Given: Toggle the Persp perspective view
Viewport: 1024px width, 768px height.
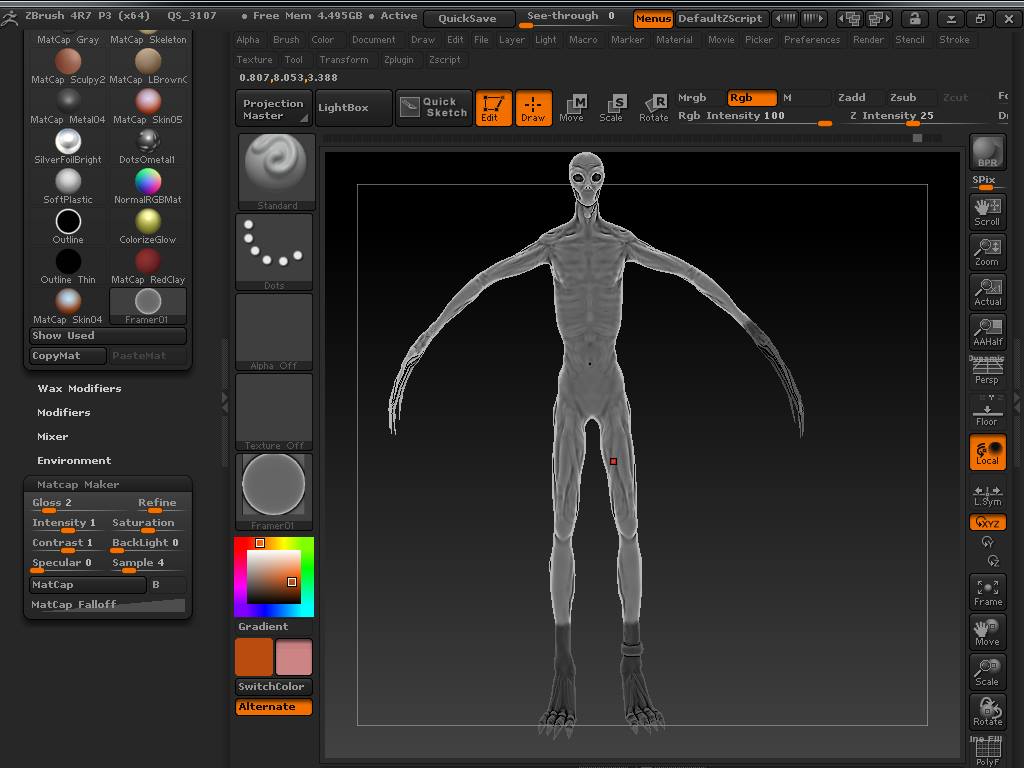Looking at the screenshot, I should coord(987,371).
